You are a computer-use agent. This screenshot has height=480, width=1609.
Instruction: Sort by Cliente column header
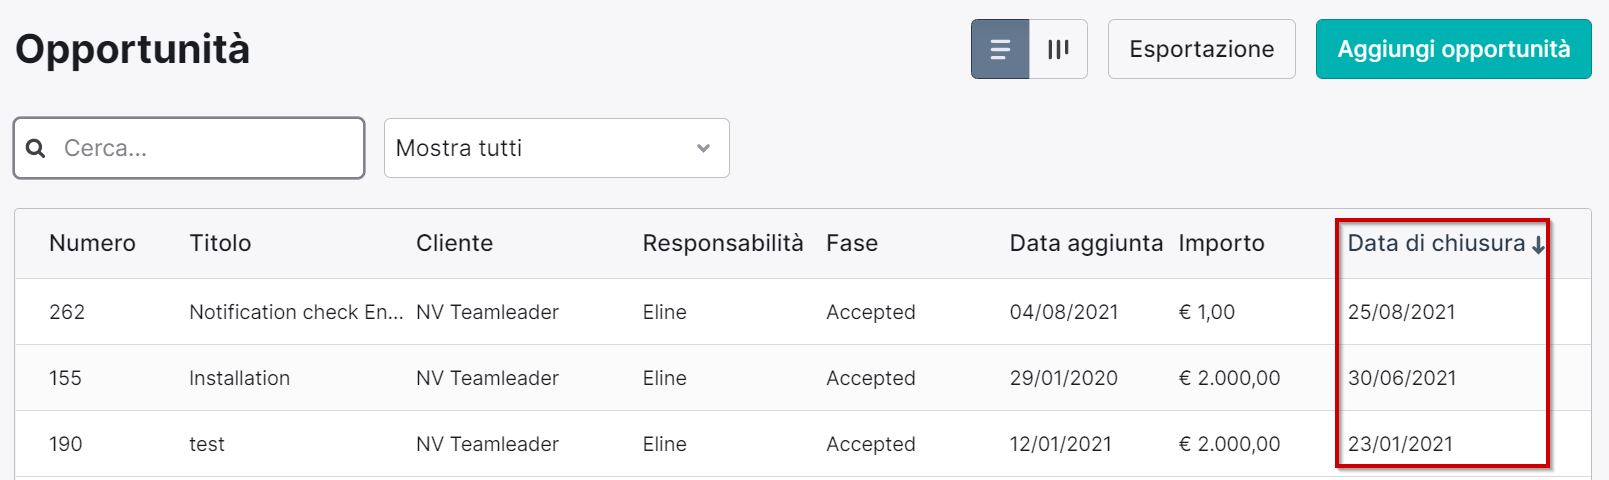pos(454,243)
